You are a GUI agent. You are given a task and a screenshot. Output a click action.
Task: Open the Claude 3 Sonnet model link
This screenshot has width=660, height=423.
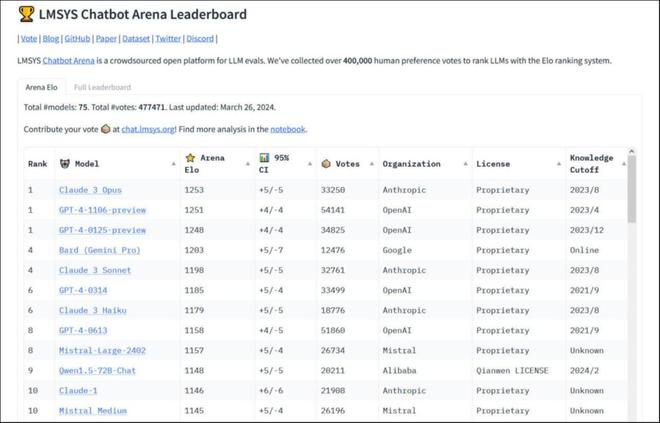(x=95, y=270)
